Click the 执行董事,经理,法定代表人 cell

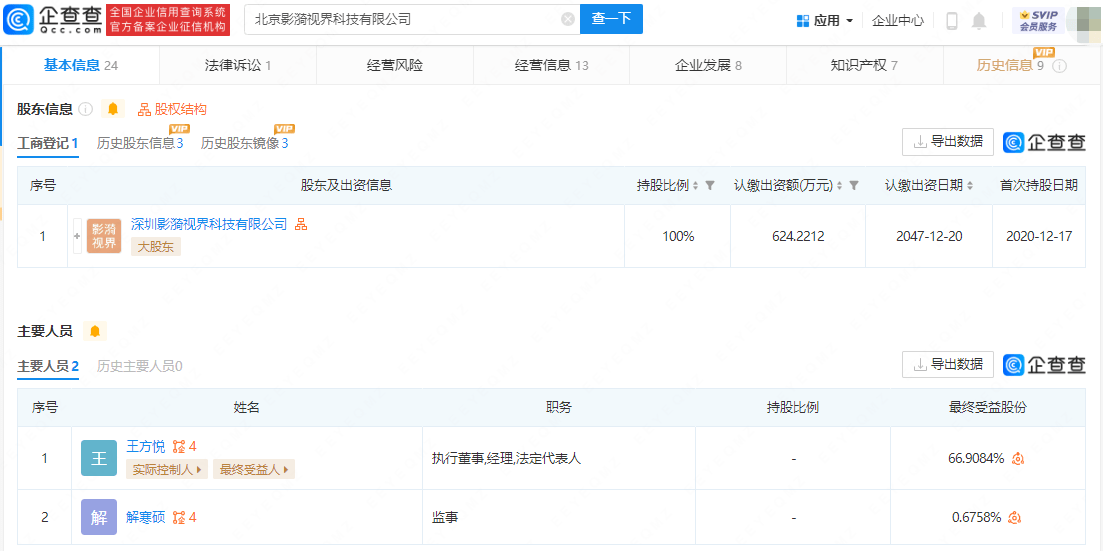559,458
